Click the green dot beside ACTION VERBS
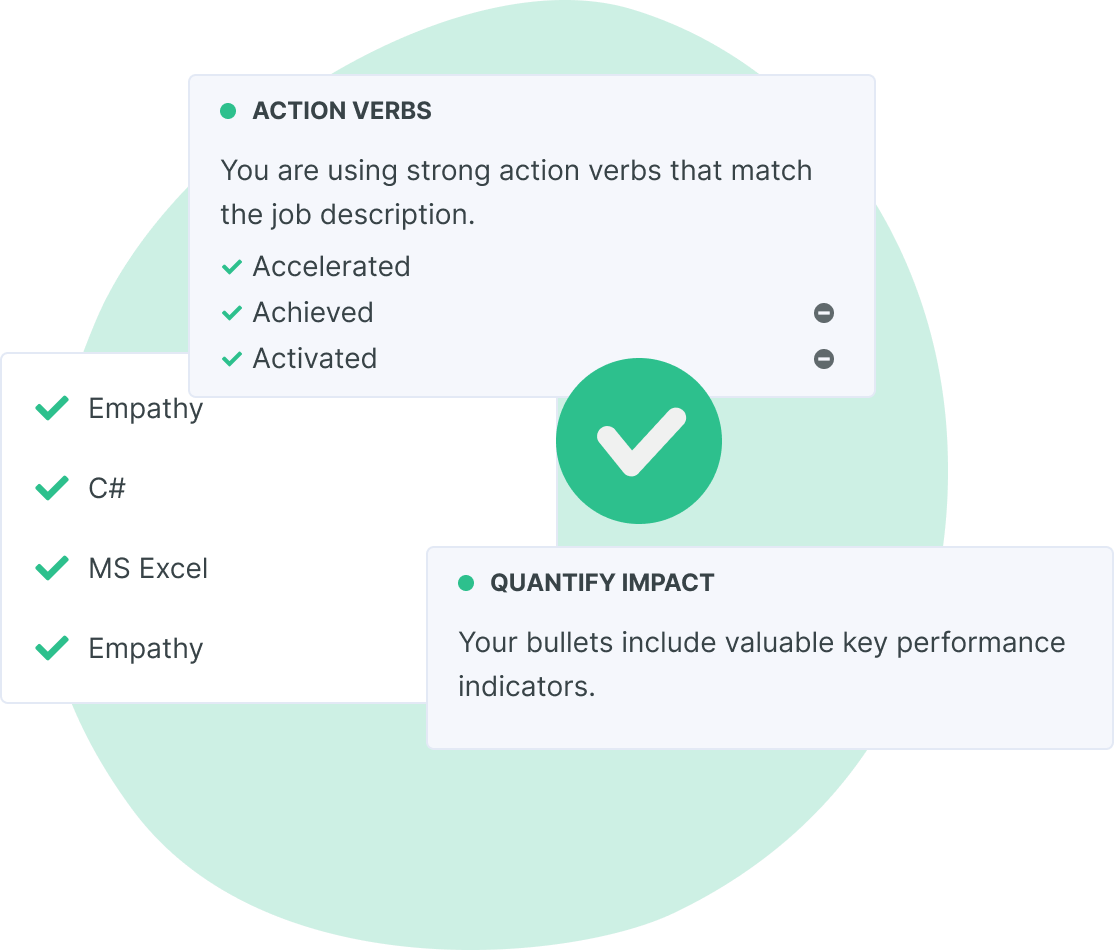 [228, 111]
